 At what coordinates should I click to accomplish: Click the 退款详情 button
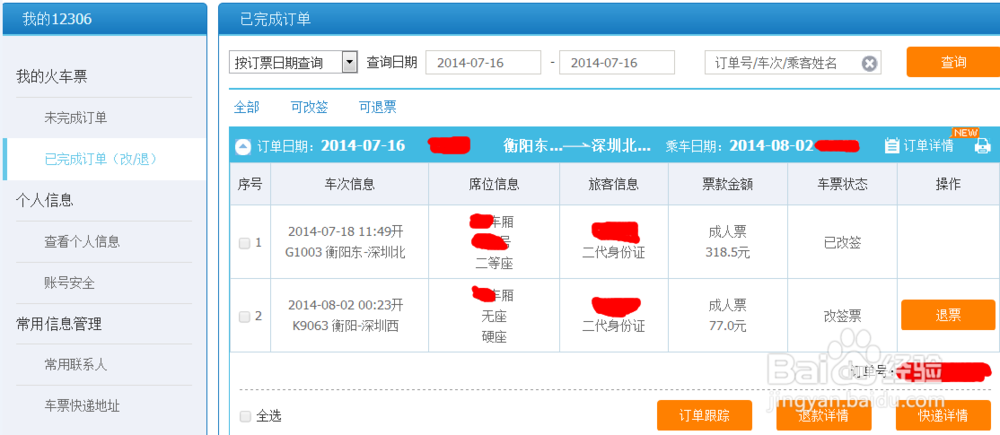[823, 416]
